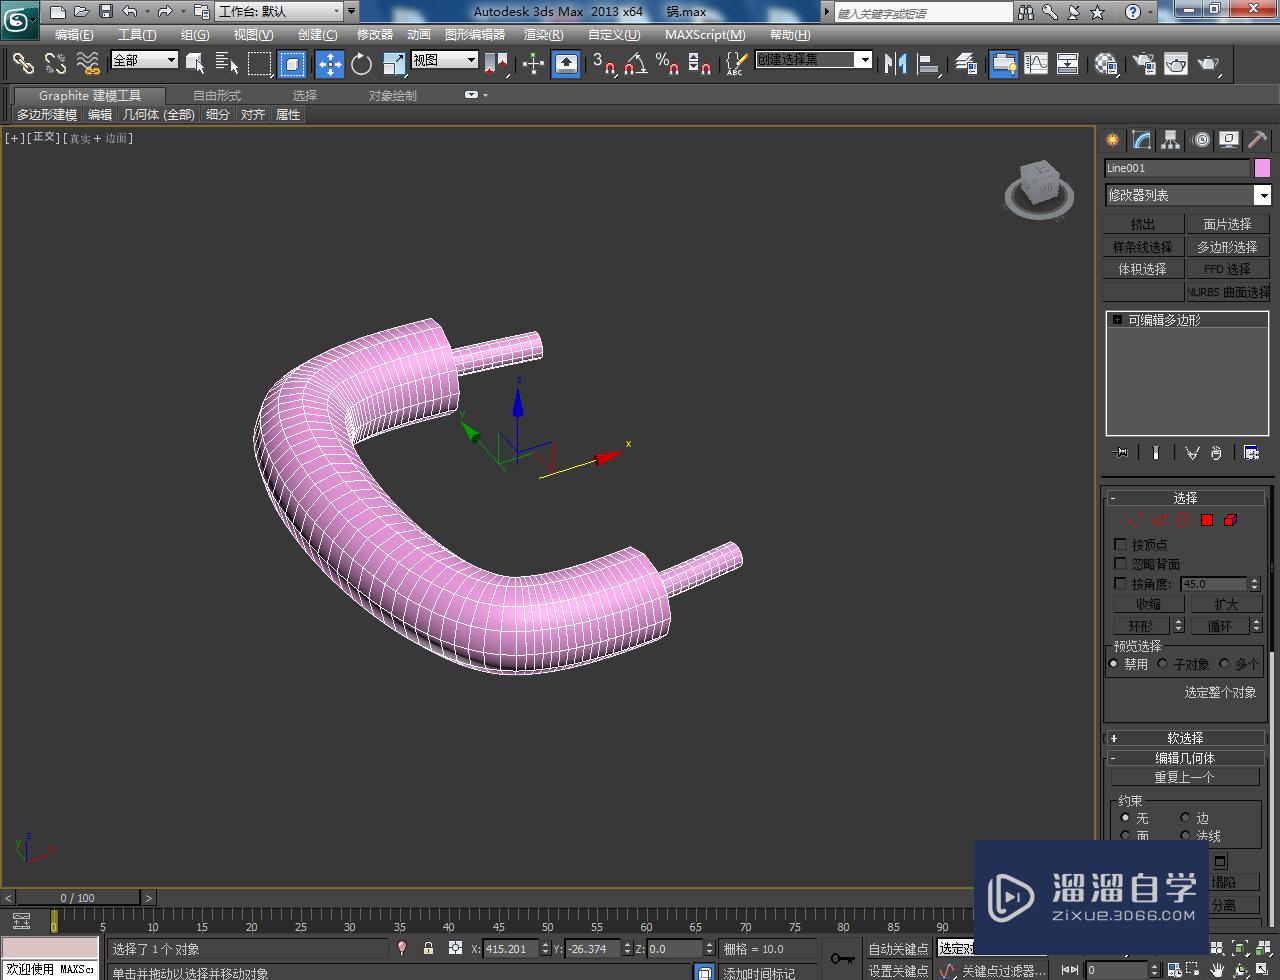
Task: Select the 边 constraint radio button
Action: 1185,817
